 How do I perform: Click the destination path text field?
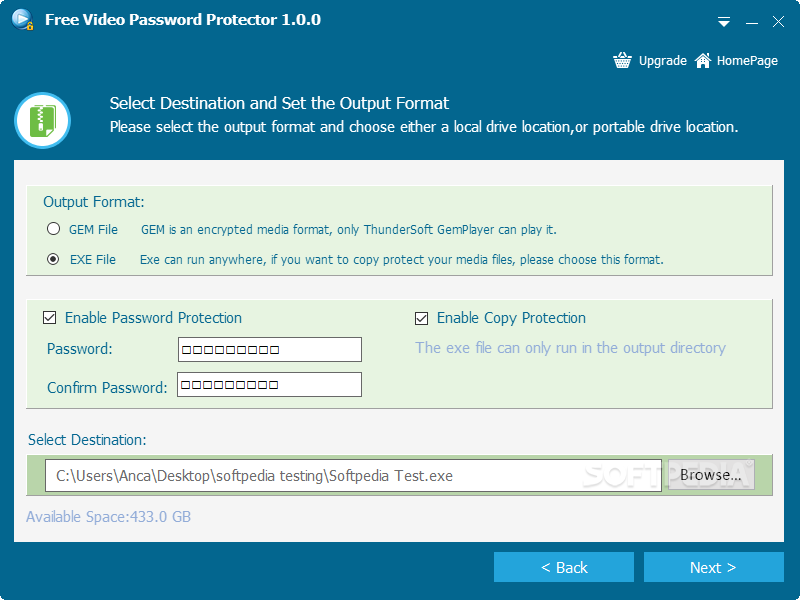(353, 476)
